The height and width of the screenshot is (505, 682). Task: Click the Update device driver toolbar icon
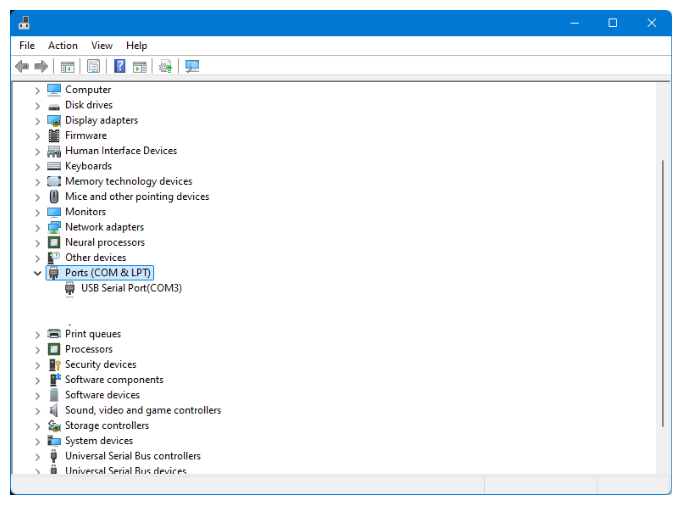pos(166,66)
